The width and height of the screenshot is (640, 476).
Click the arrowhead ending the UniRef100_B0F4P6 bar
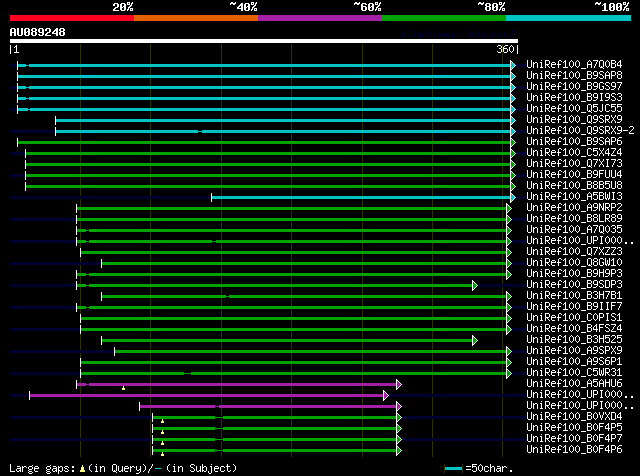[399, 451]
